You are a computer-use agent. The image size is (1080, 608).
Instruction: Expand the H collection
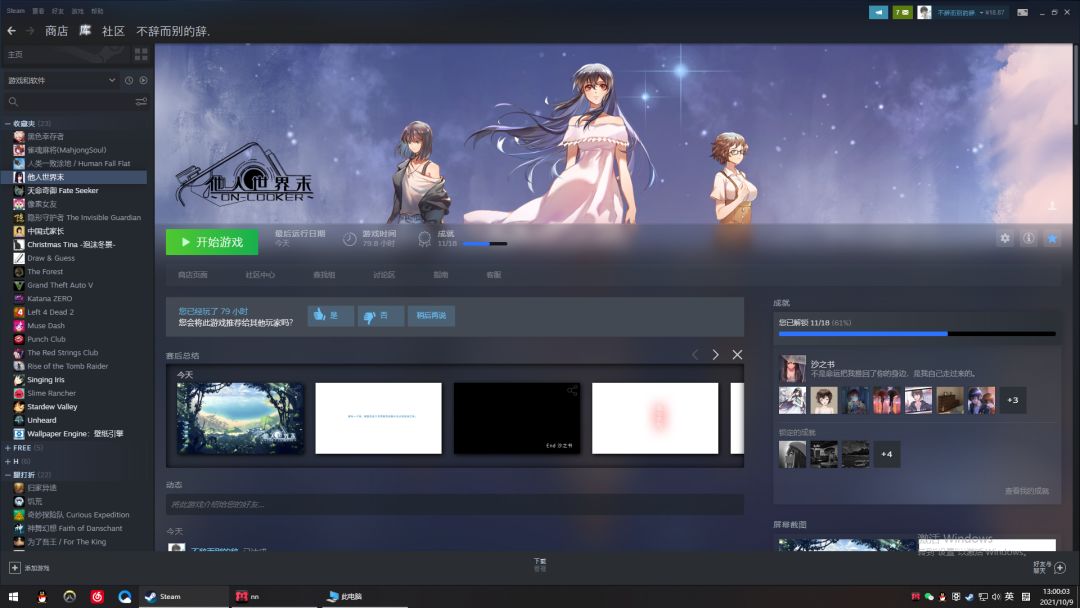(8, 461)
